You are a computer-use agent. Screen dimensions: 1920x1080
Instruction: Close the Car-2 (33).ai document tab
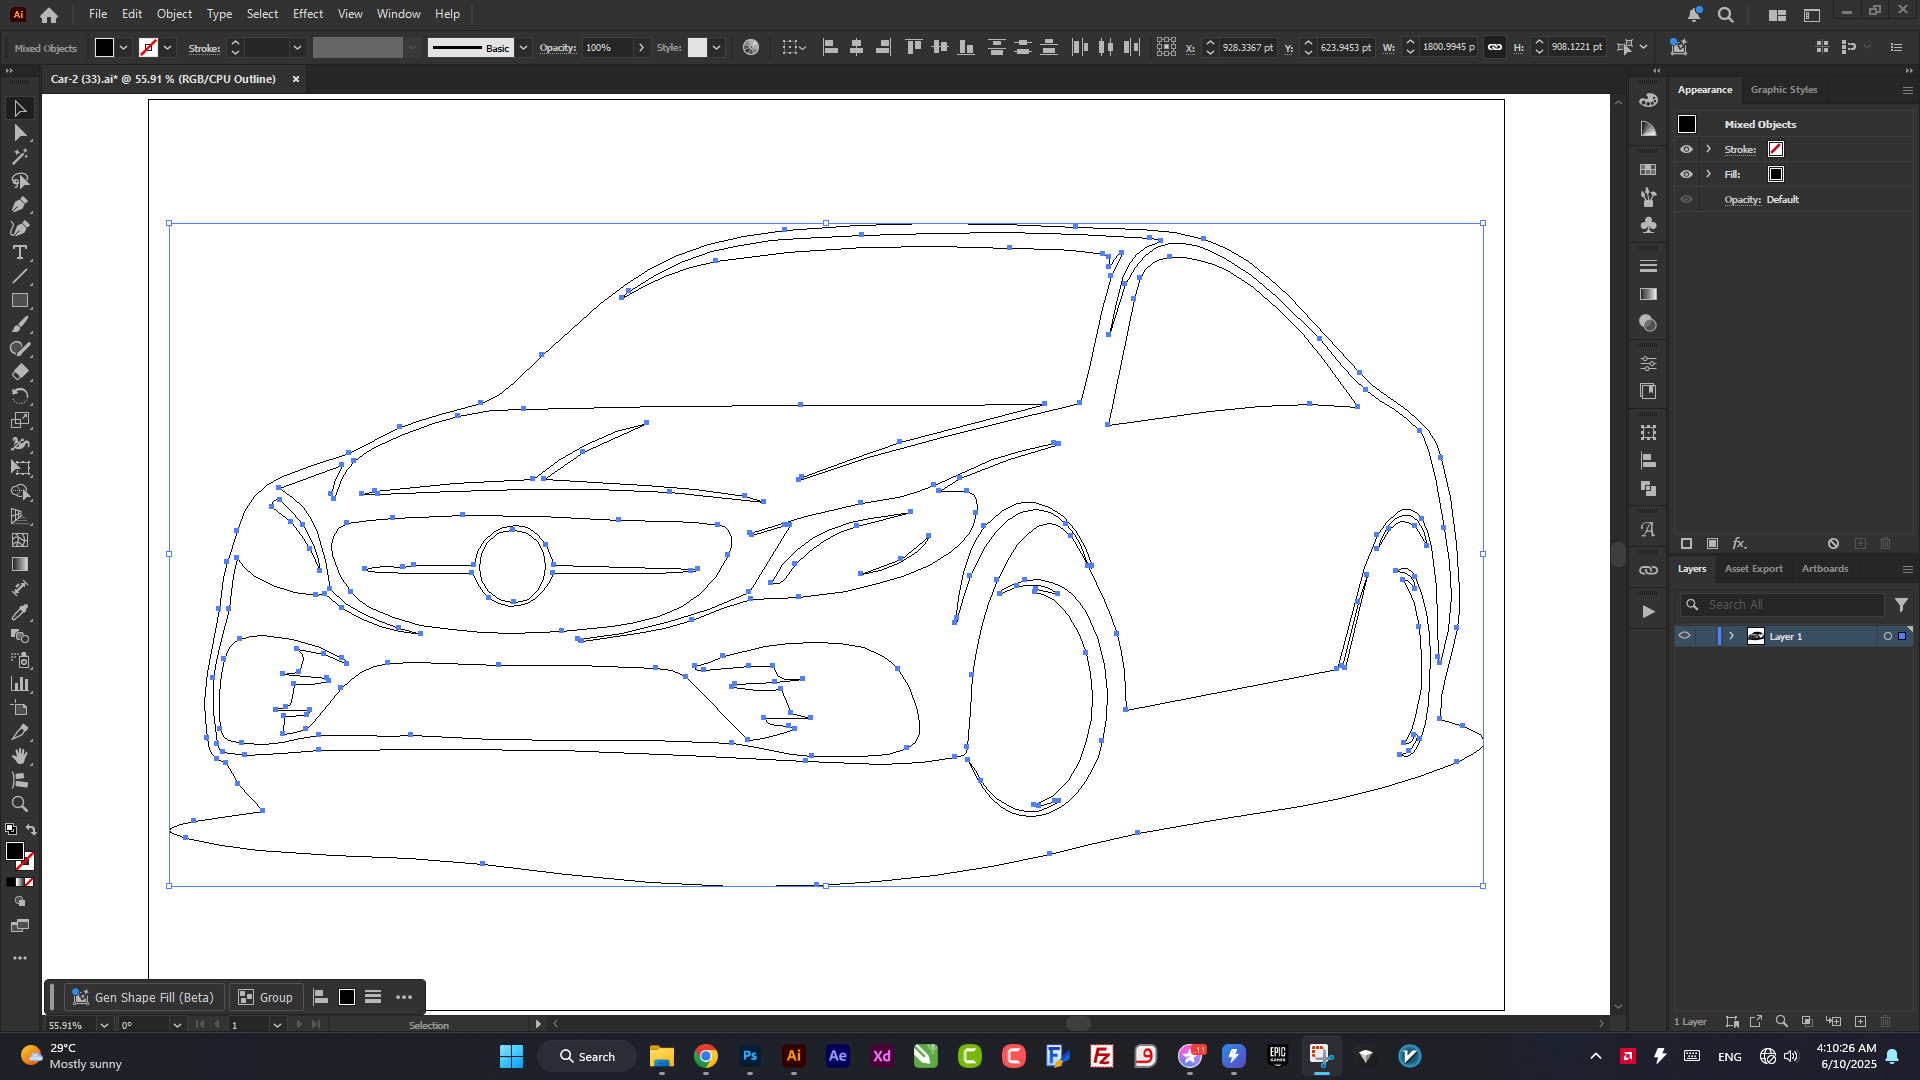tap(295, 79)
